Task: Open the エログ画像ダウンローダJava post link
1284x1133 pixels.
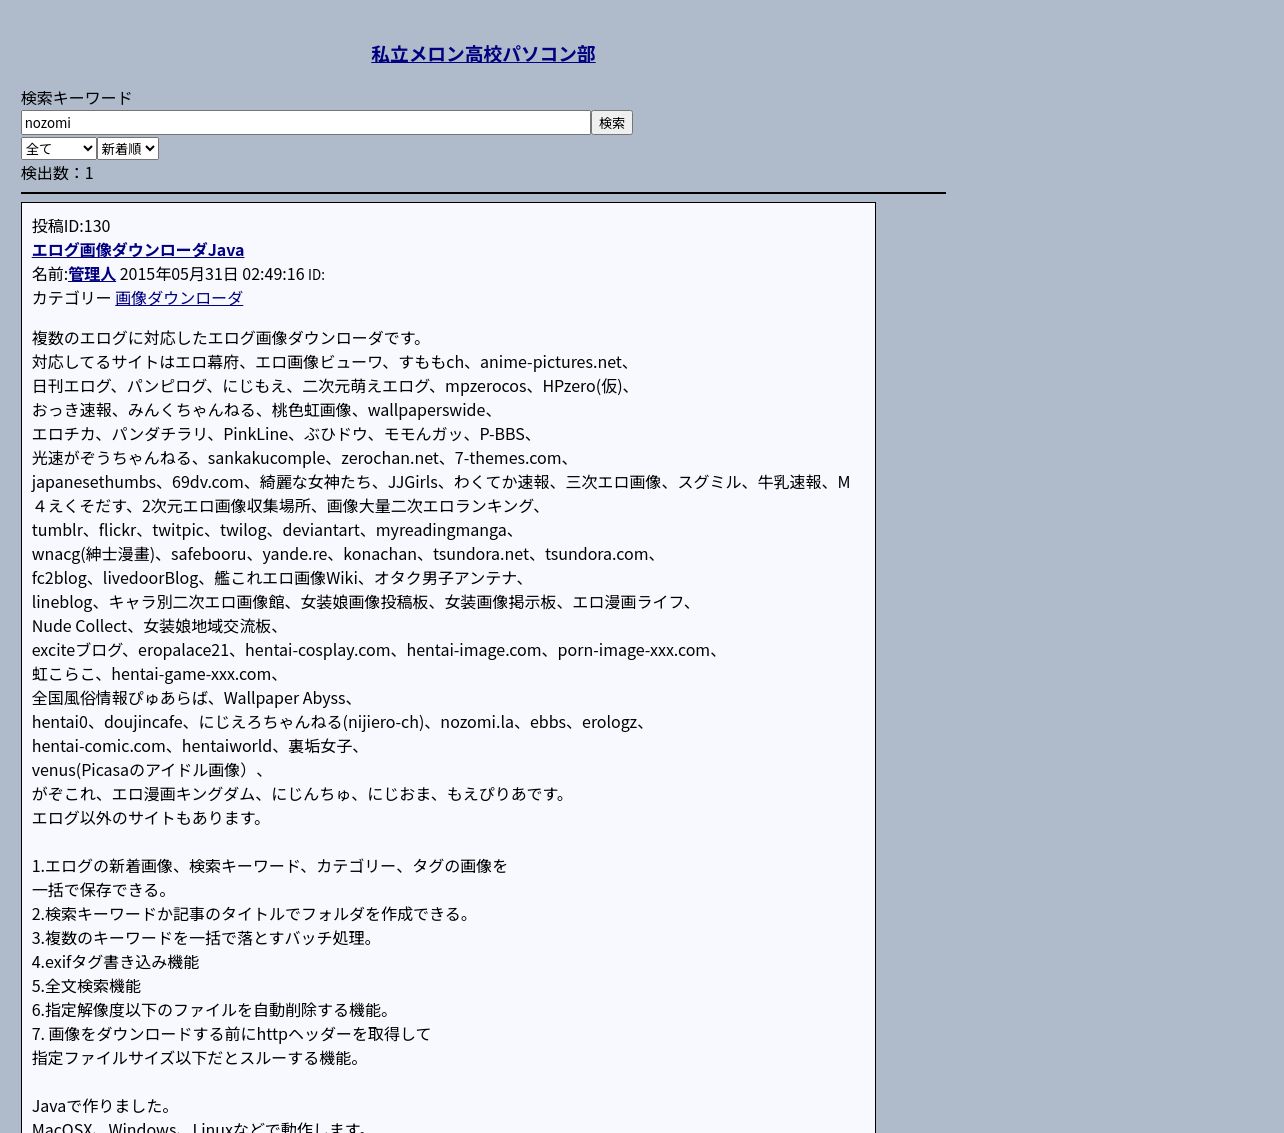Action: (138, 250)
